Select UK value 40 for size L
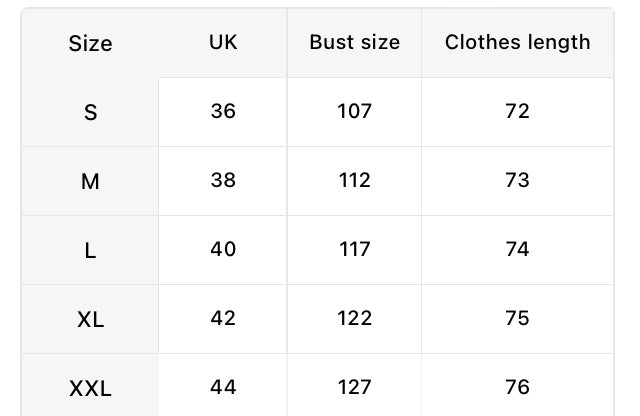This screenshot has width=640, height=416. (223, 249)
